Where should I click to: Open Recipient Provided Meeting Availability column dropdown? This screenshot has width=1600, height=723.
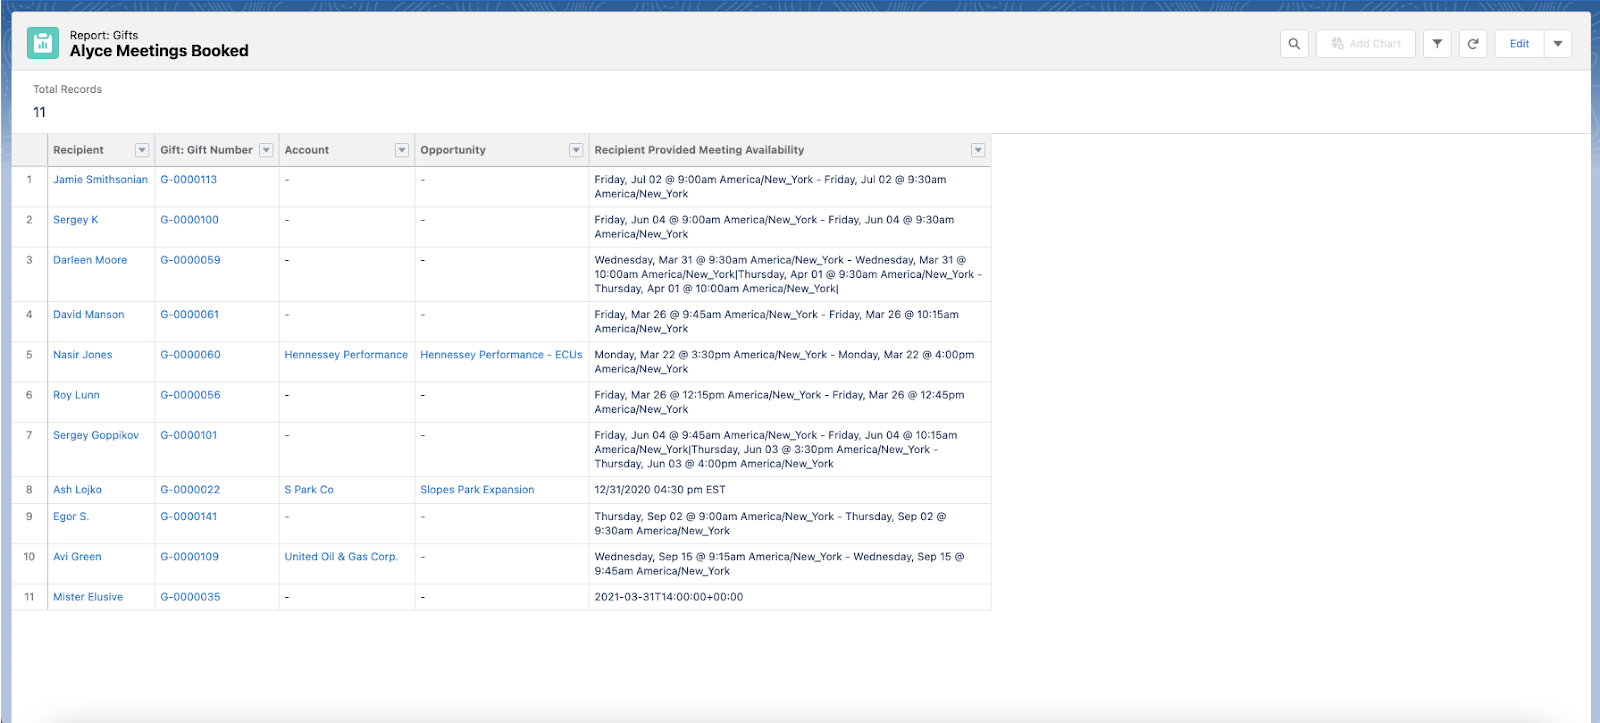pos(978,150)
